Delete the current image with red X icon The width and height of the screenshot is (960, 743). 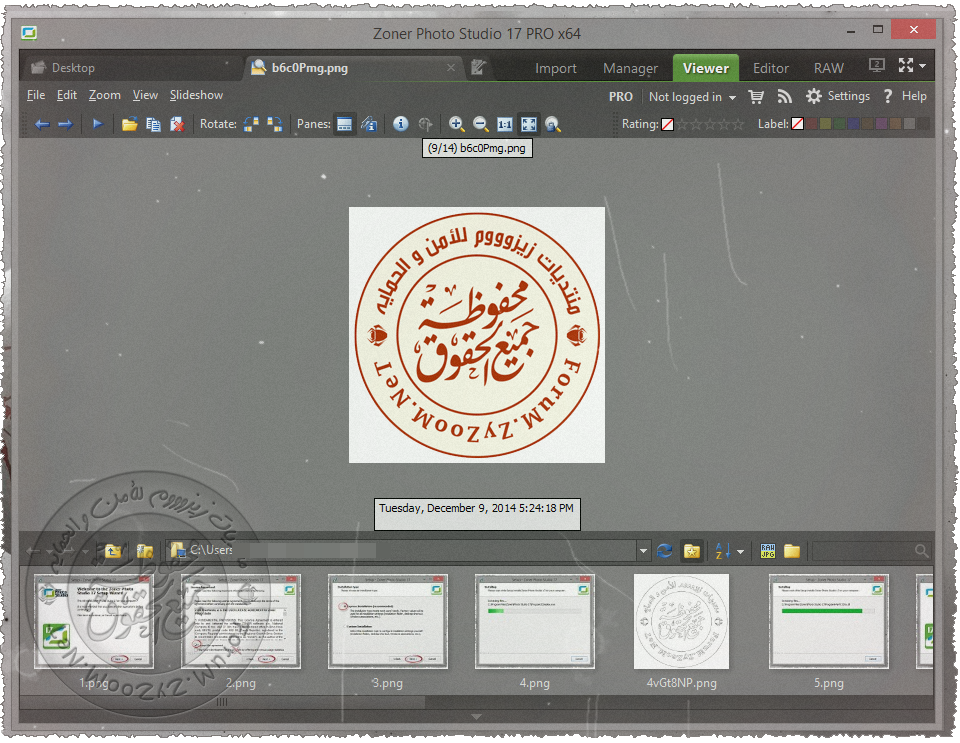click(x=177, y=124)
